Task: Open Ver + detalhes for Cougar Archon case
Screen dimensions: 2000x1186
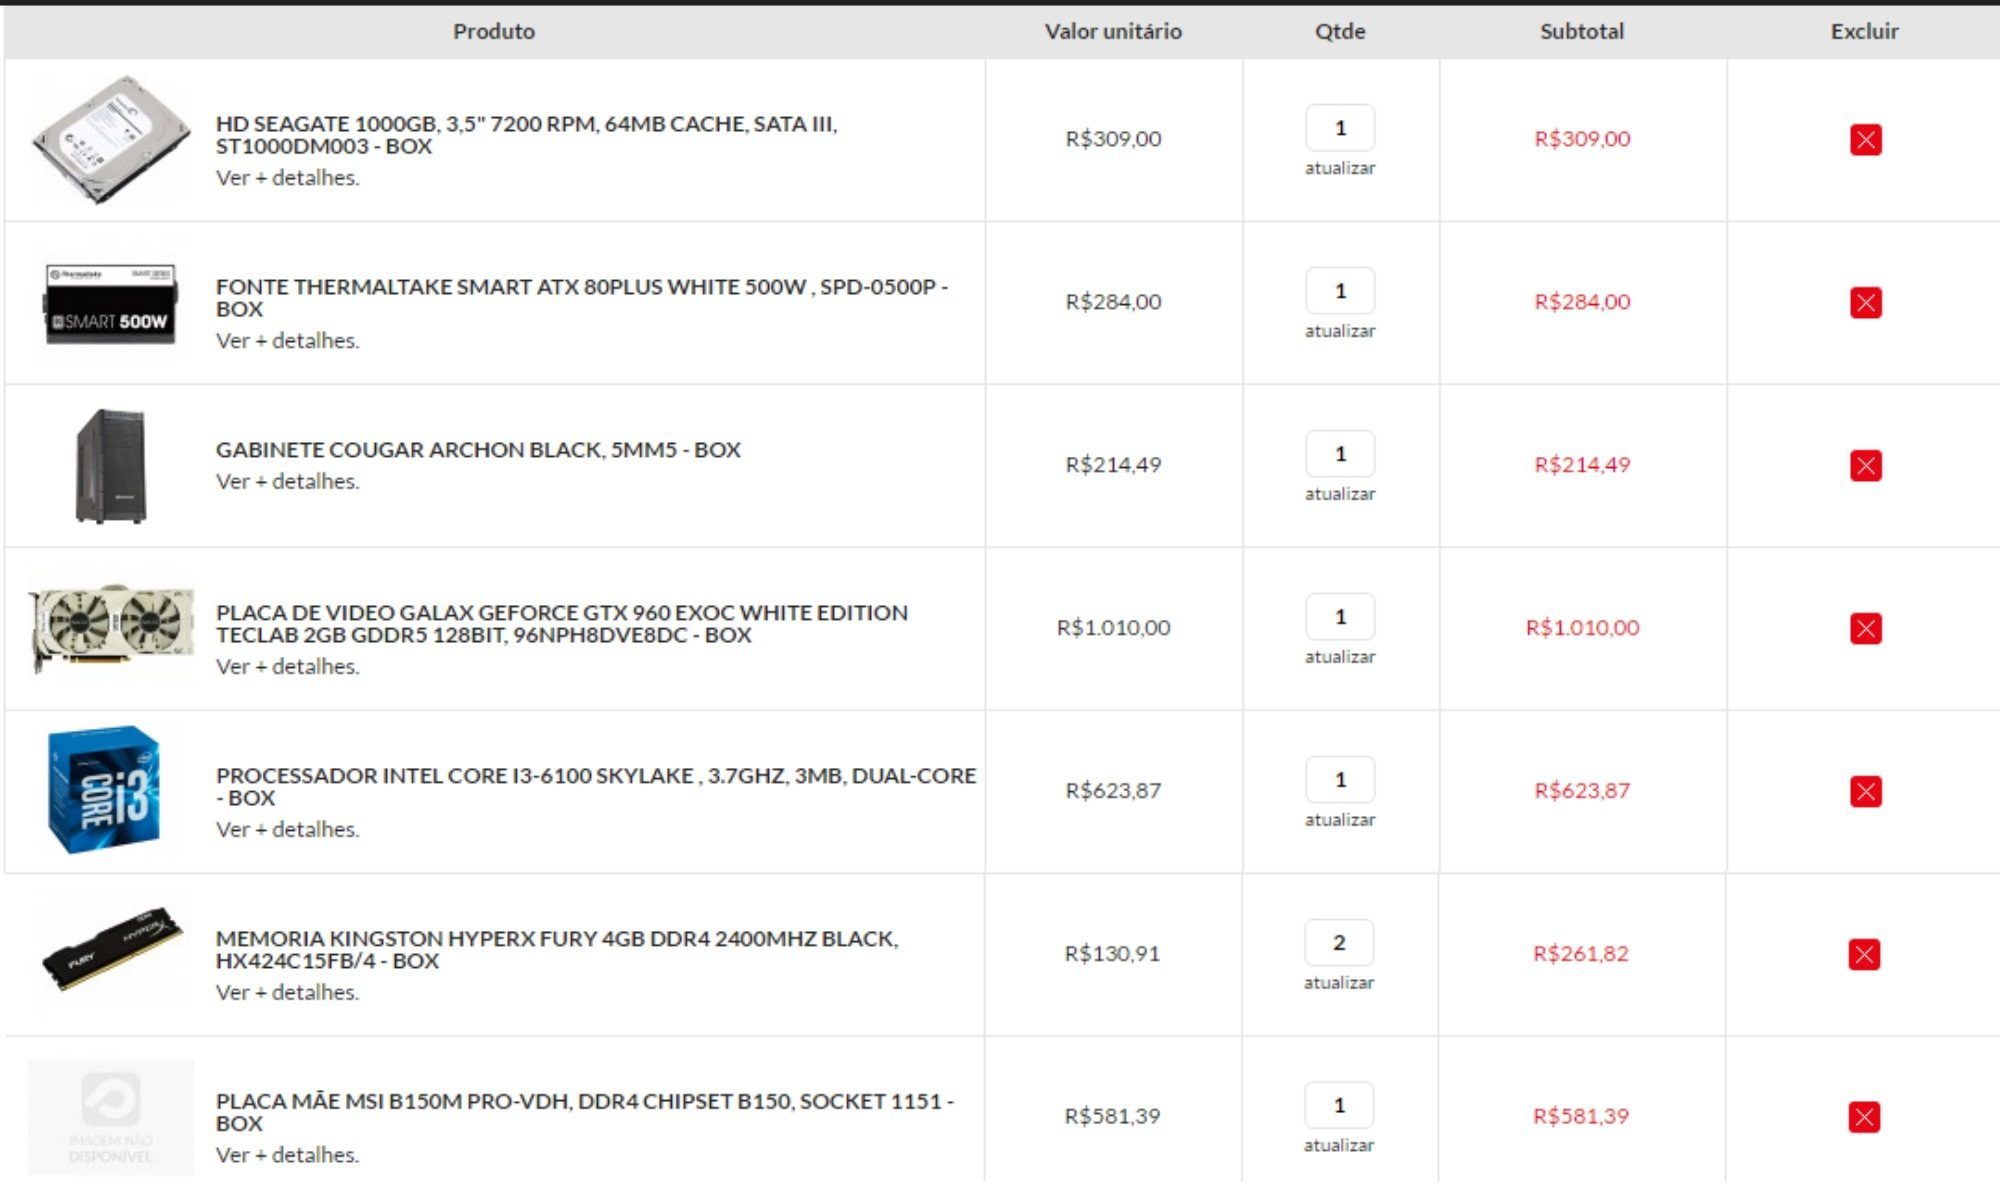Action: pyautogui.click(x=288, y=481)
